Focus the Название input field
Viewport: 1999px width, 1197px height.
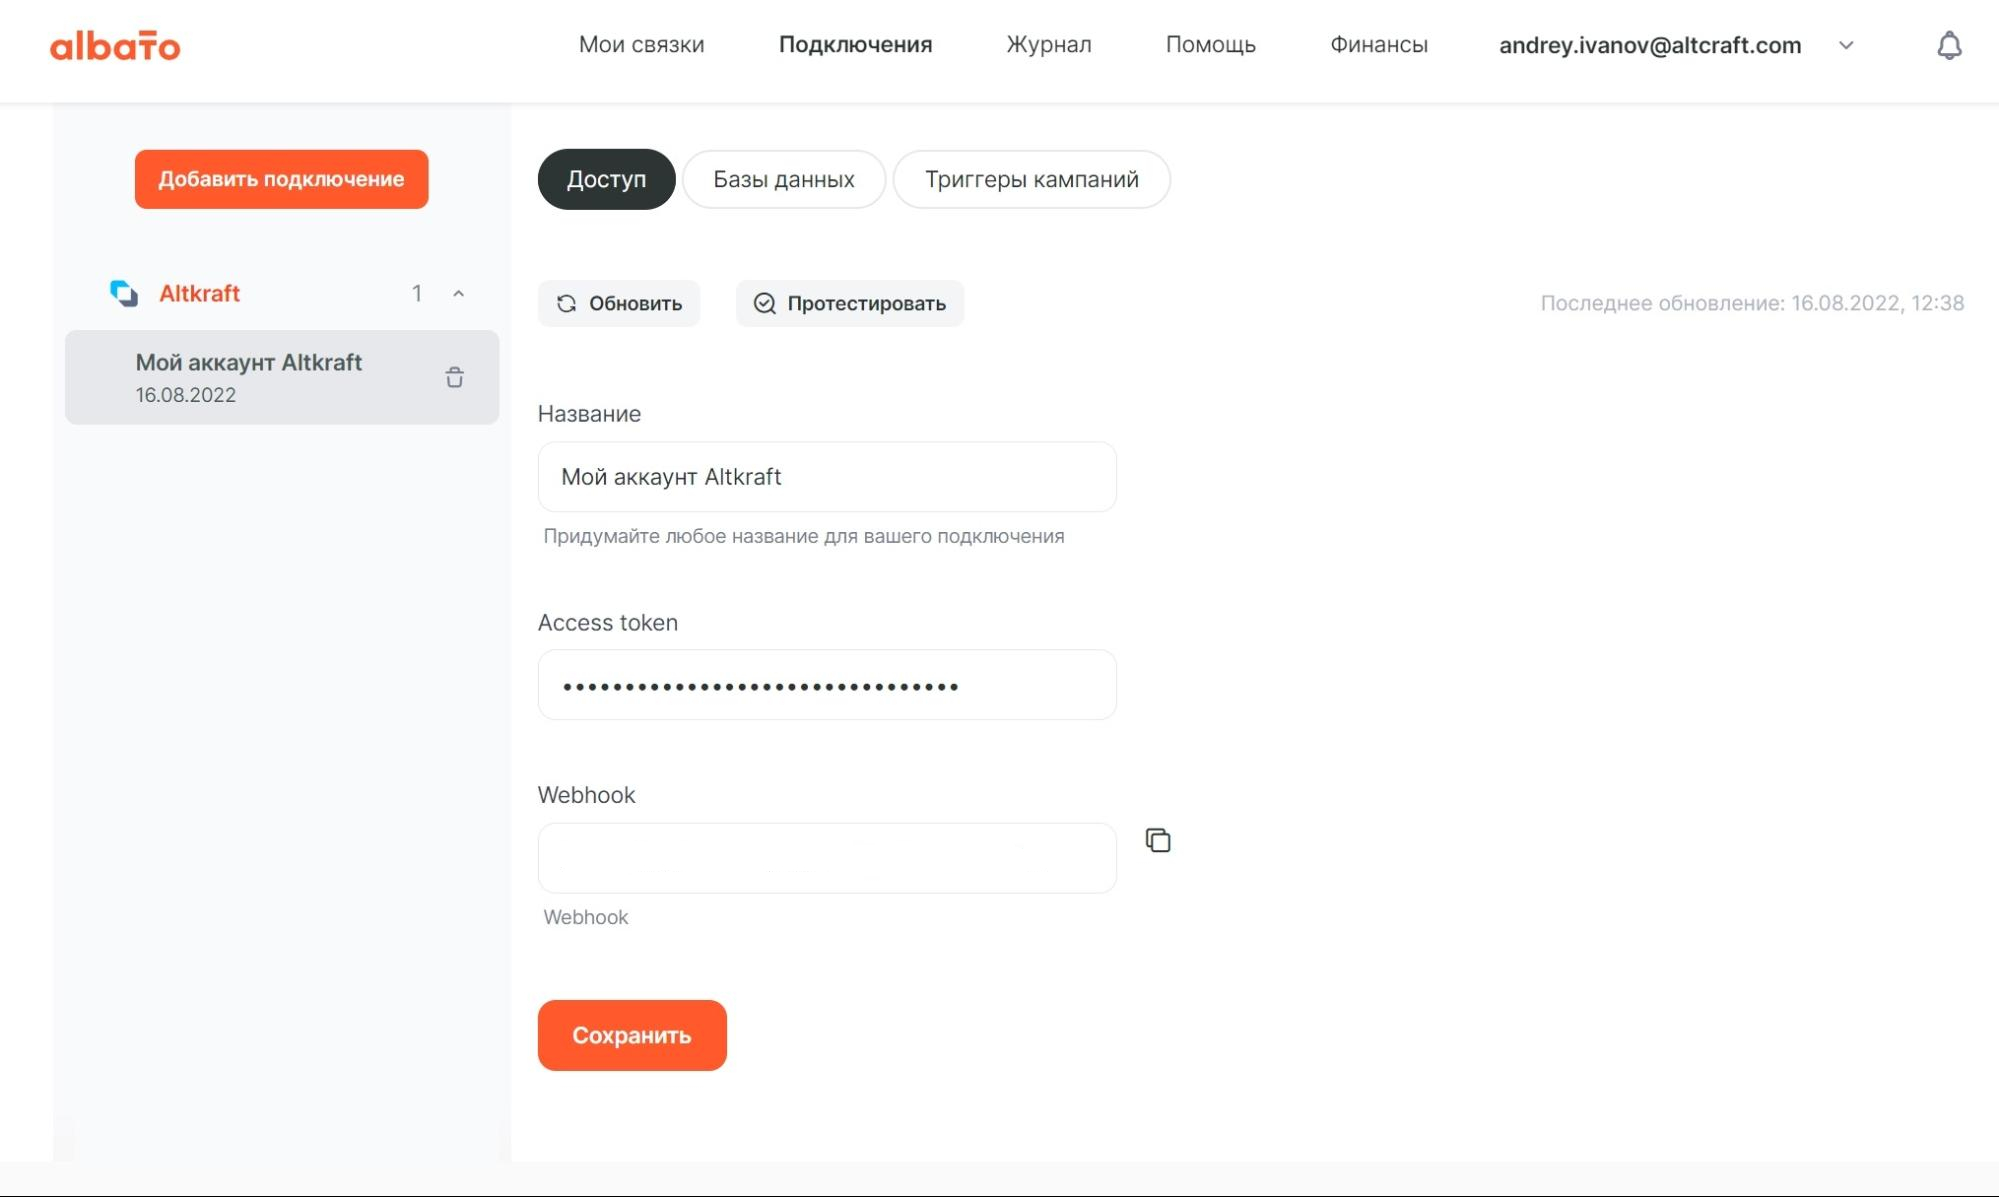[x=827, y=477]
